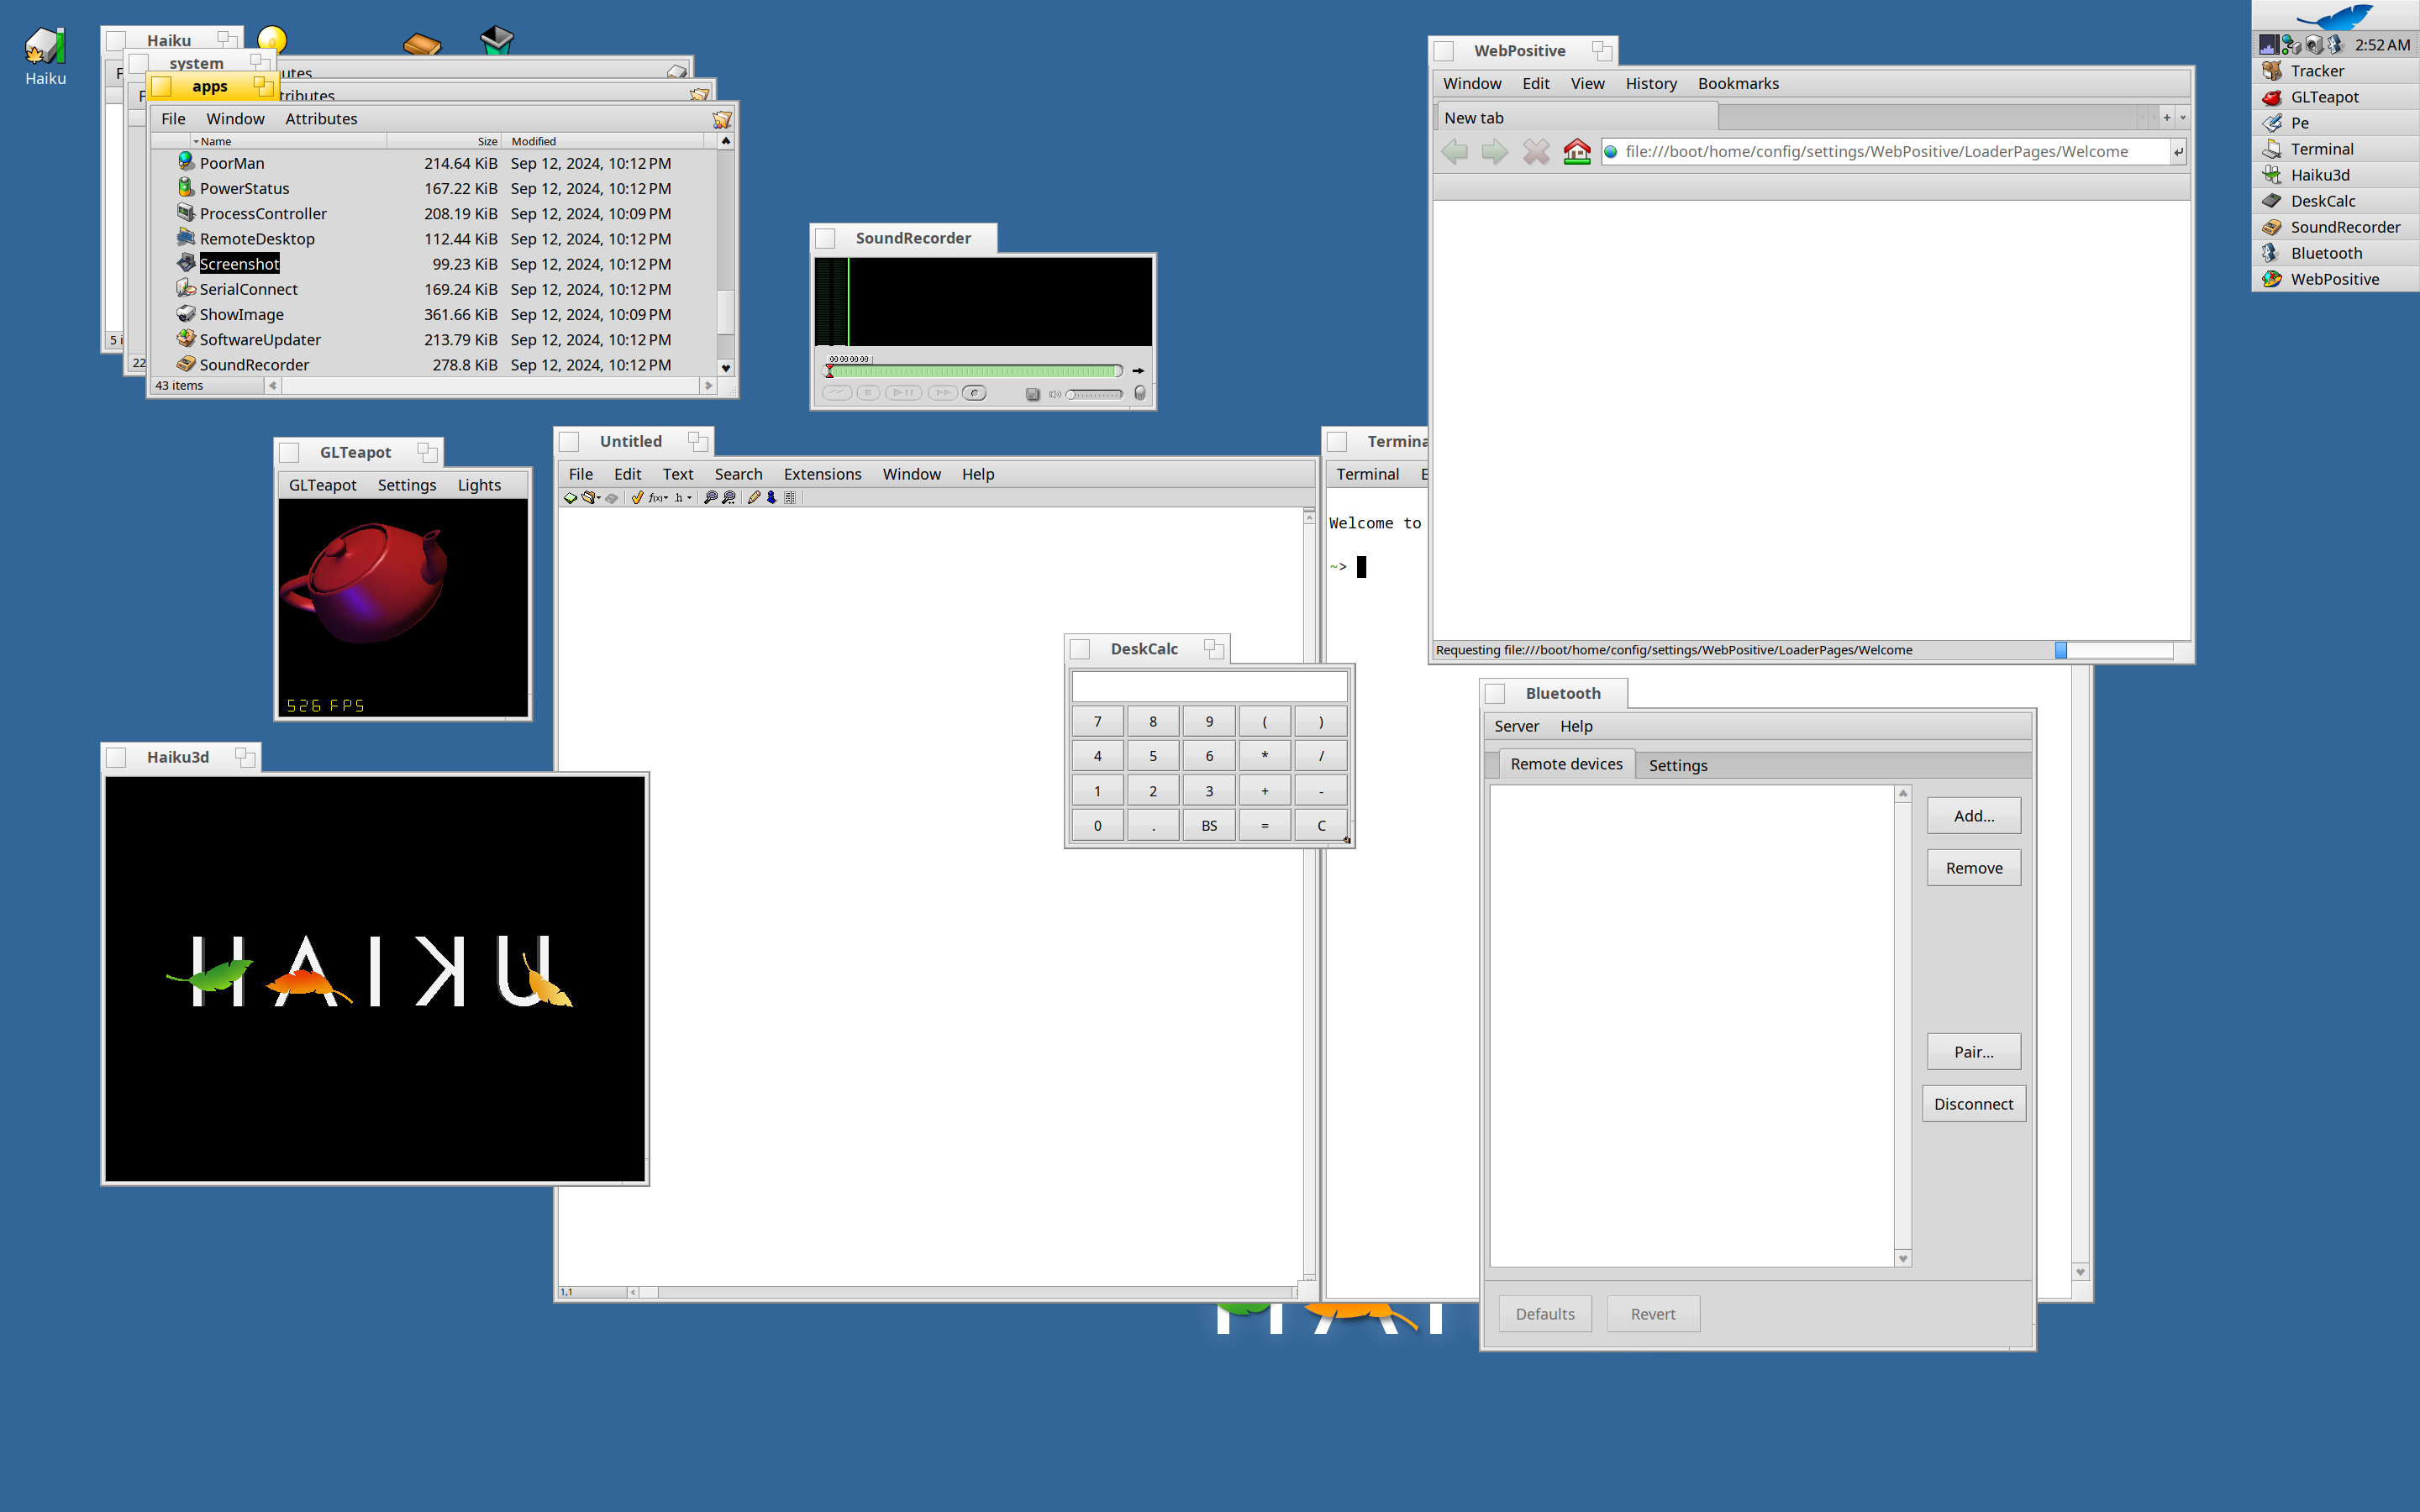Click the apps list scroll-down arrow

click(726, 368)
